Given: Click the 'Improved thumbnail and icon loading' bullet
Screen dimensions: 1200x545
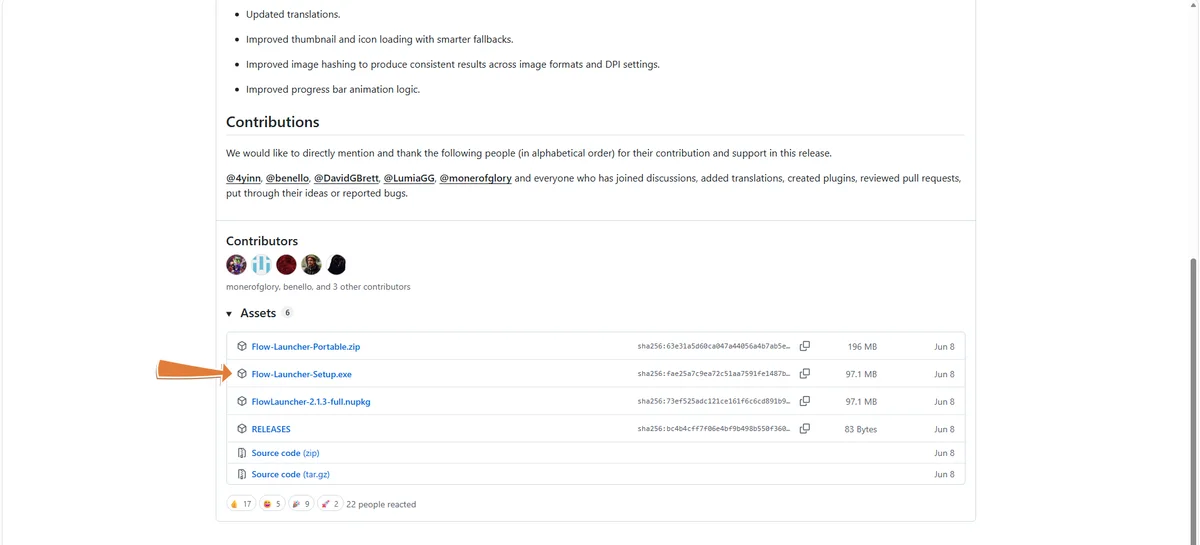Looking at the screenshot, I should click(x=380, y=39).
